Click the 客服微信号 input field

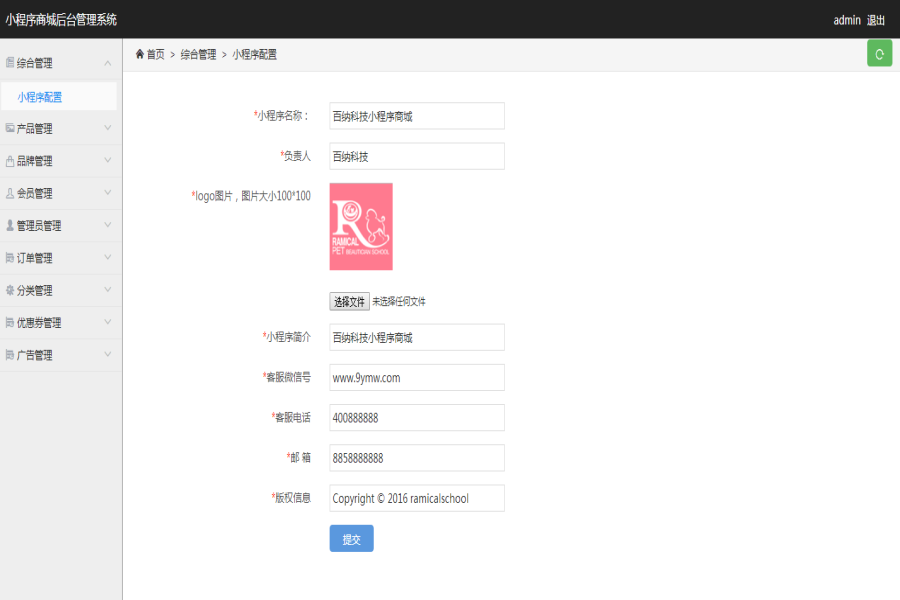click(x=417, y=377)
